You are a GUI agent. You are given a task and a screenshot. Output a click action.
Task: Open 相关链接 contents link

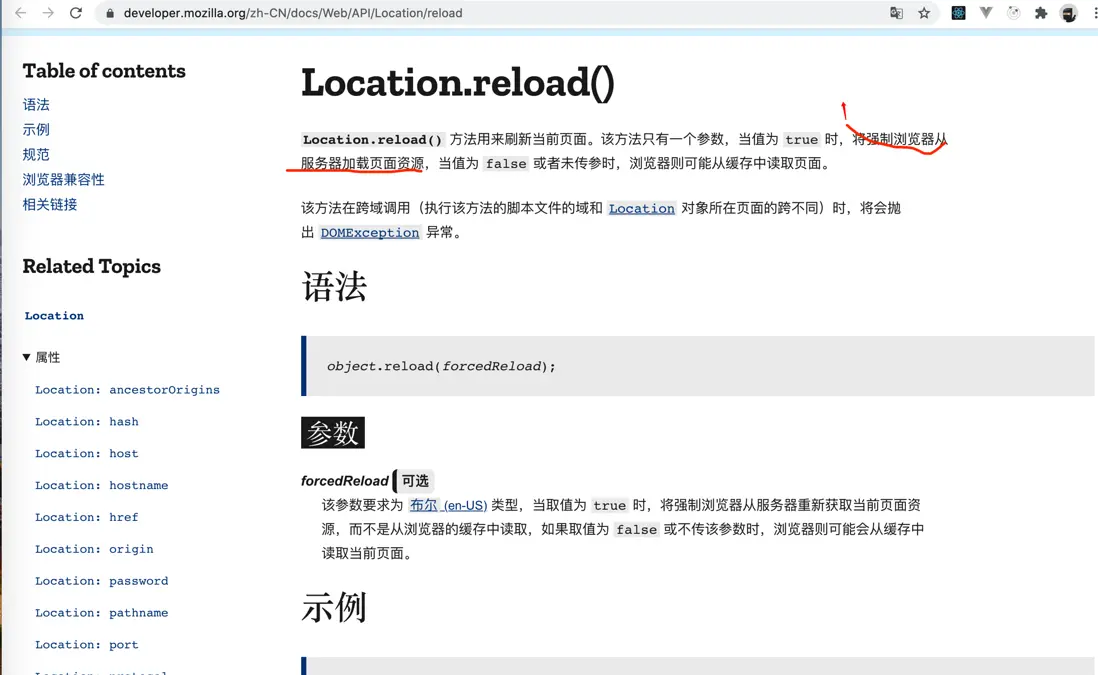pyautogui.click(x=50, y=204)
